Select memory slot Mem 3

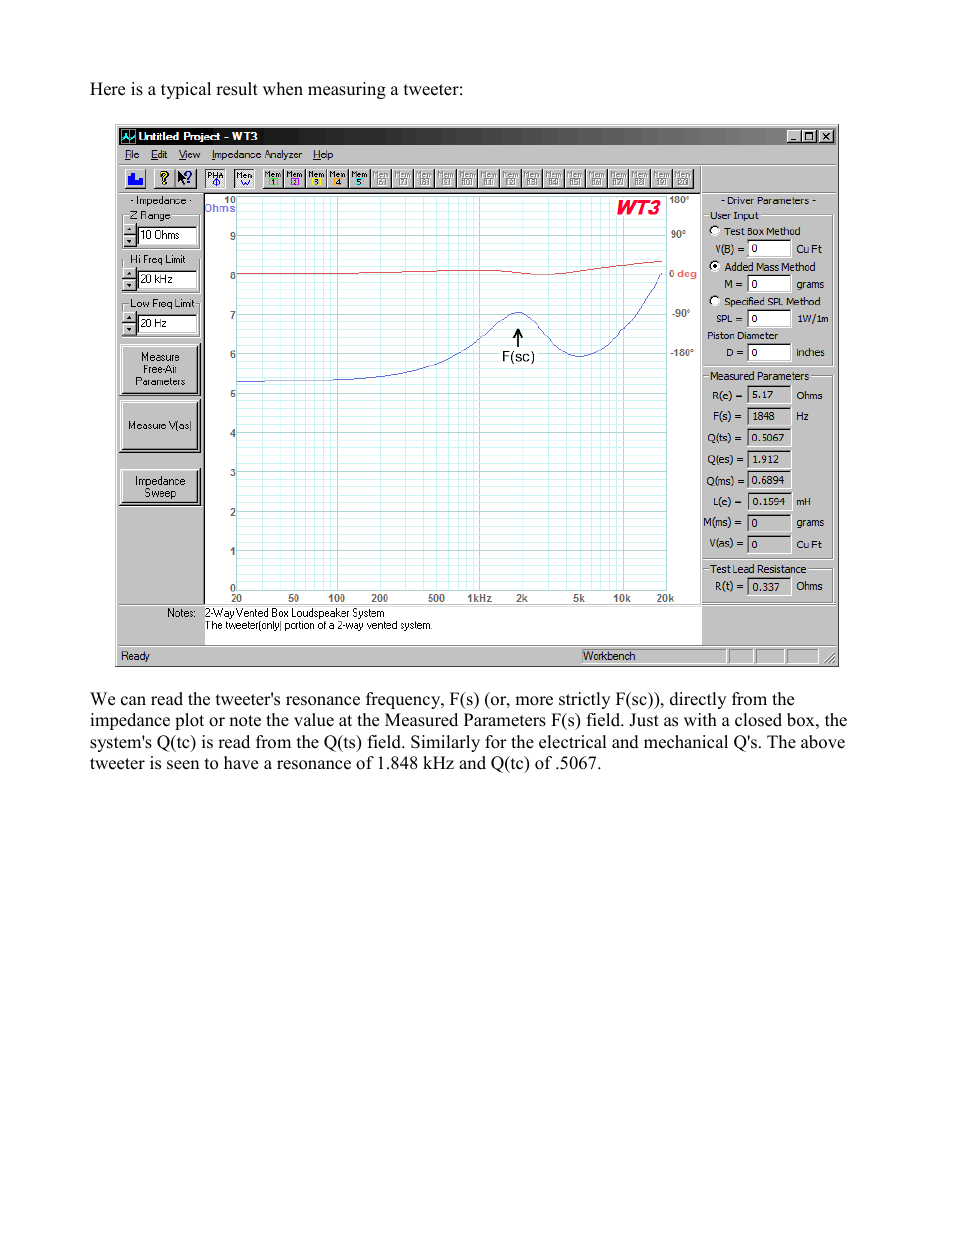(317, 178)
